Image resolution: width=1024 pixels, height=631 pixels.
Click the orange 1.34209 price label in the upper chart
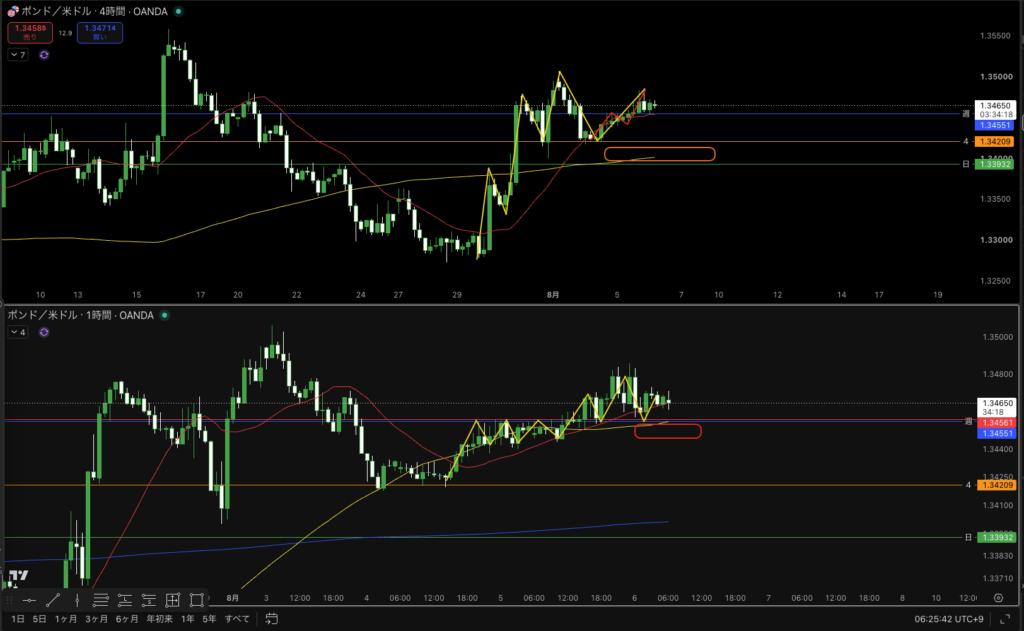pos(995,141)
